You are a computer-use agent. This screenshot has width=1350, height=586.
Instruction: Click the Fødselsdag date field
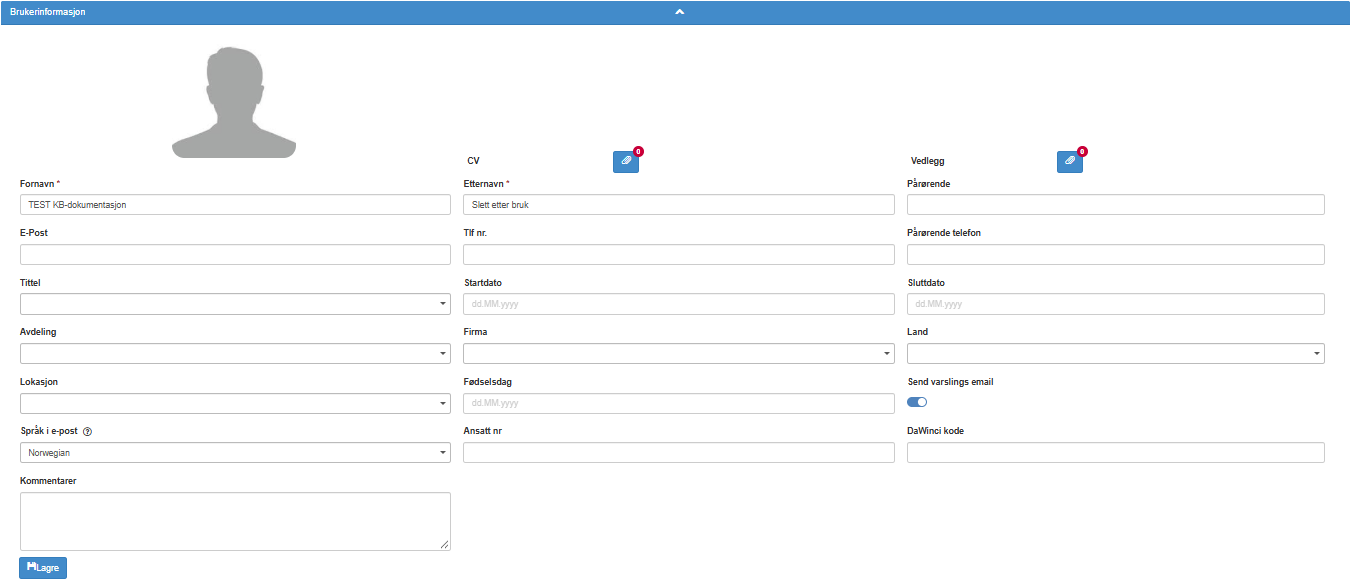[x=679, y=403]
